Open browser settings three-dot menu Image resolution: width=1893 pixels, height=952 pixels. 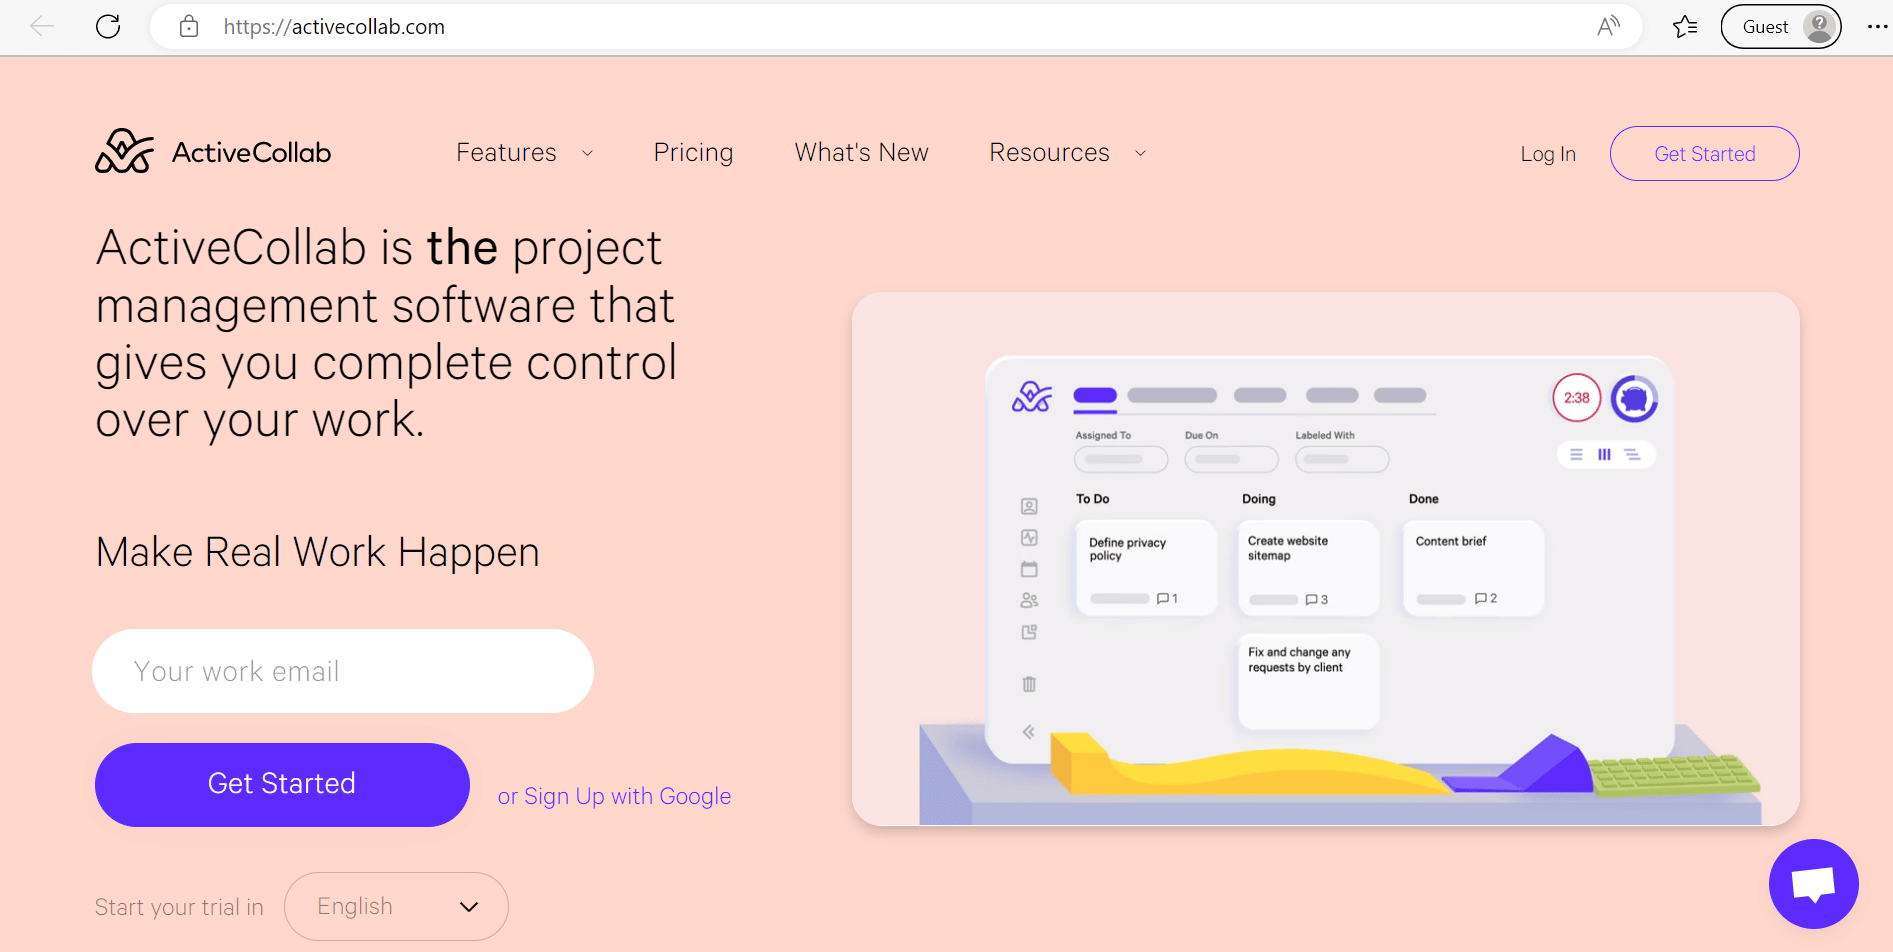[x=1877, y=27]
